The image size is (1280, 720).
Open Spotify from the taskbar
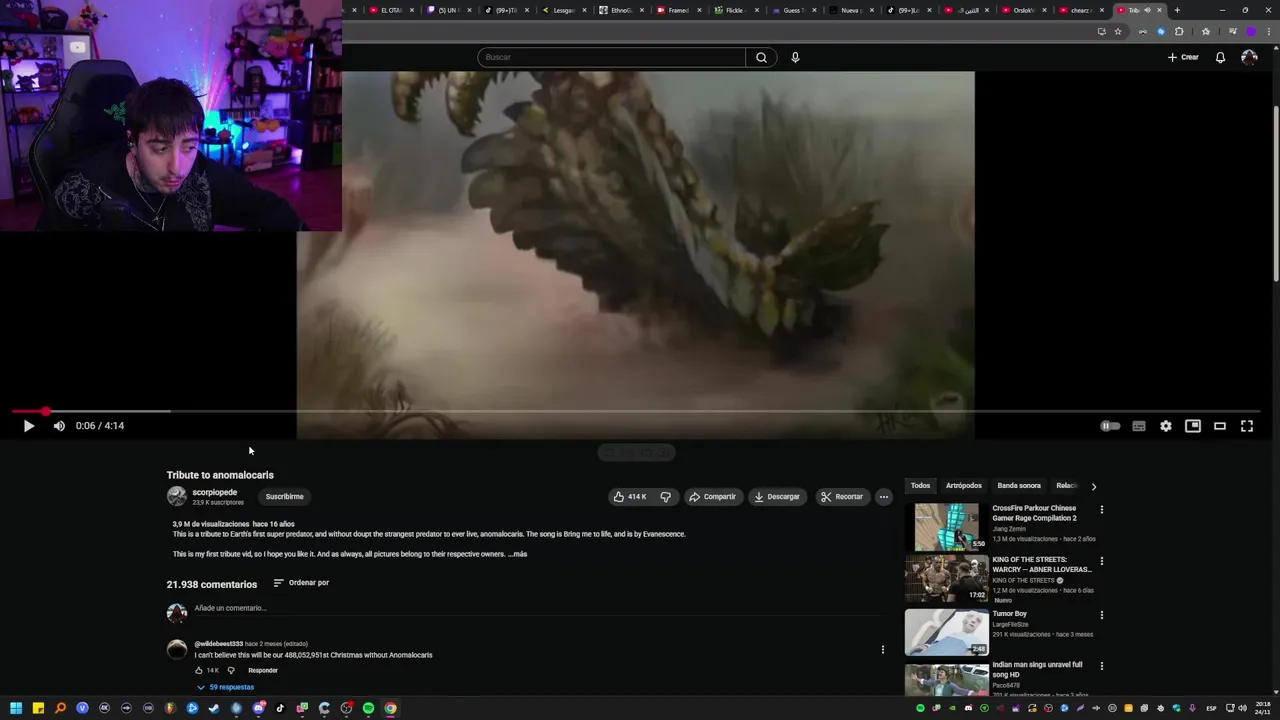click(x=368, y=708)
